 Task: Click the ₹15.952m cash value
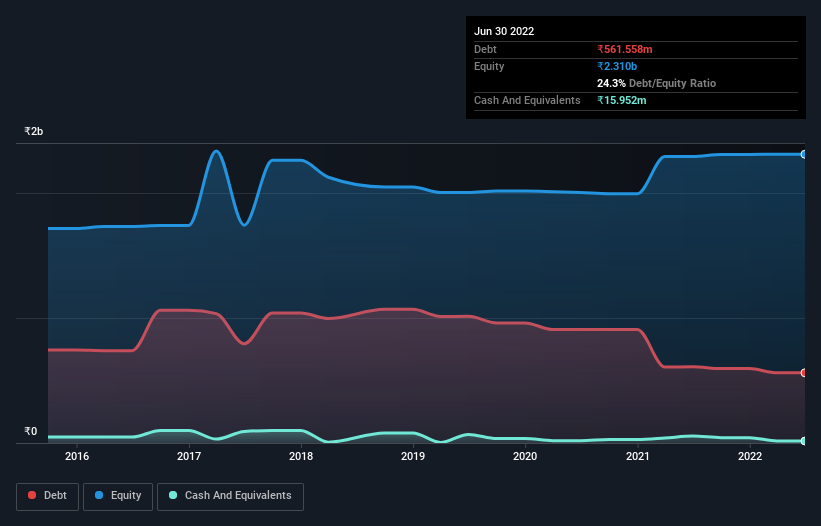pos(622,100)
